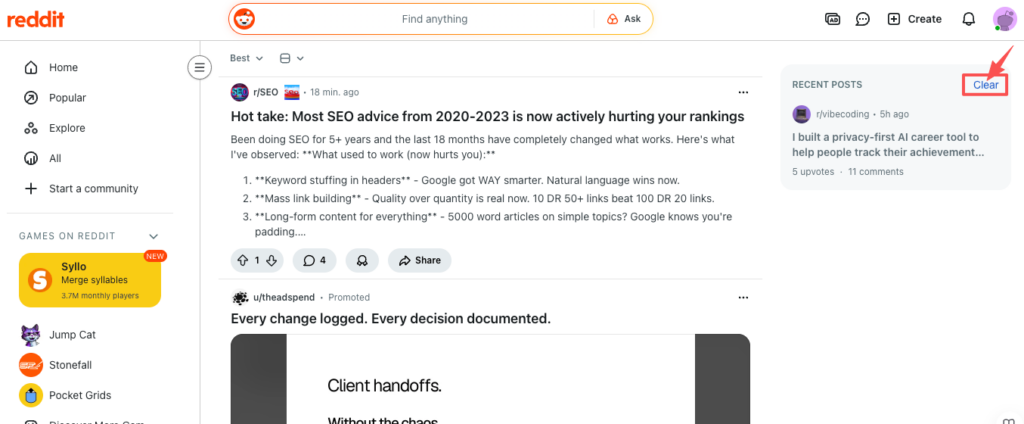Open the feed view layout dropdown
1024x424 pixels.
pyautogui.click(x=292, y=58)
